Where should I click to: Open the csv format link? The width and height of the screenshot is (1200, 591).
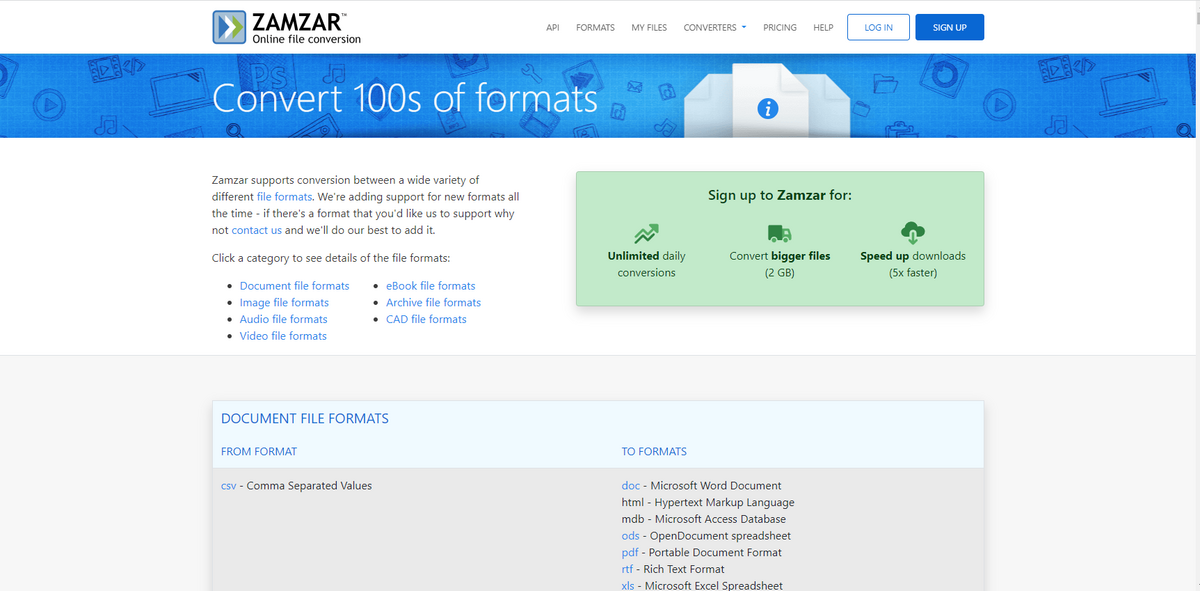pyautogui.click(x=229, y=486)
